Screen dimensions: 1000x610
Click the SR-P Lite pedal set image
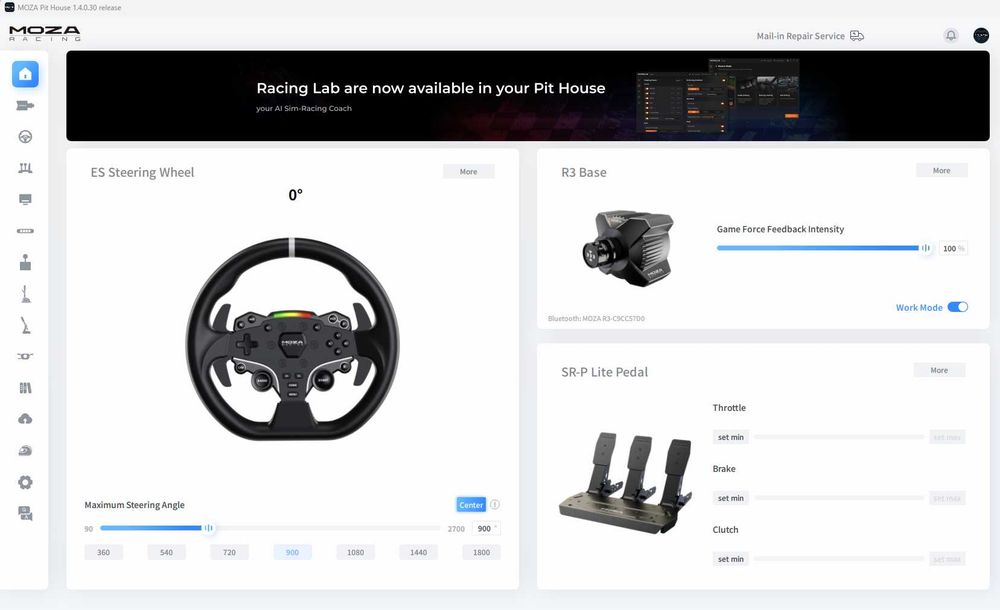point(626,482)
